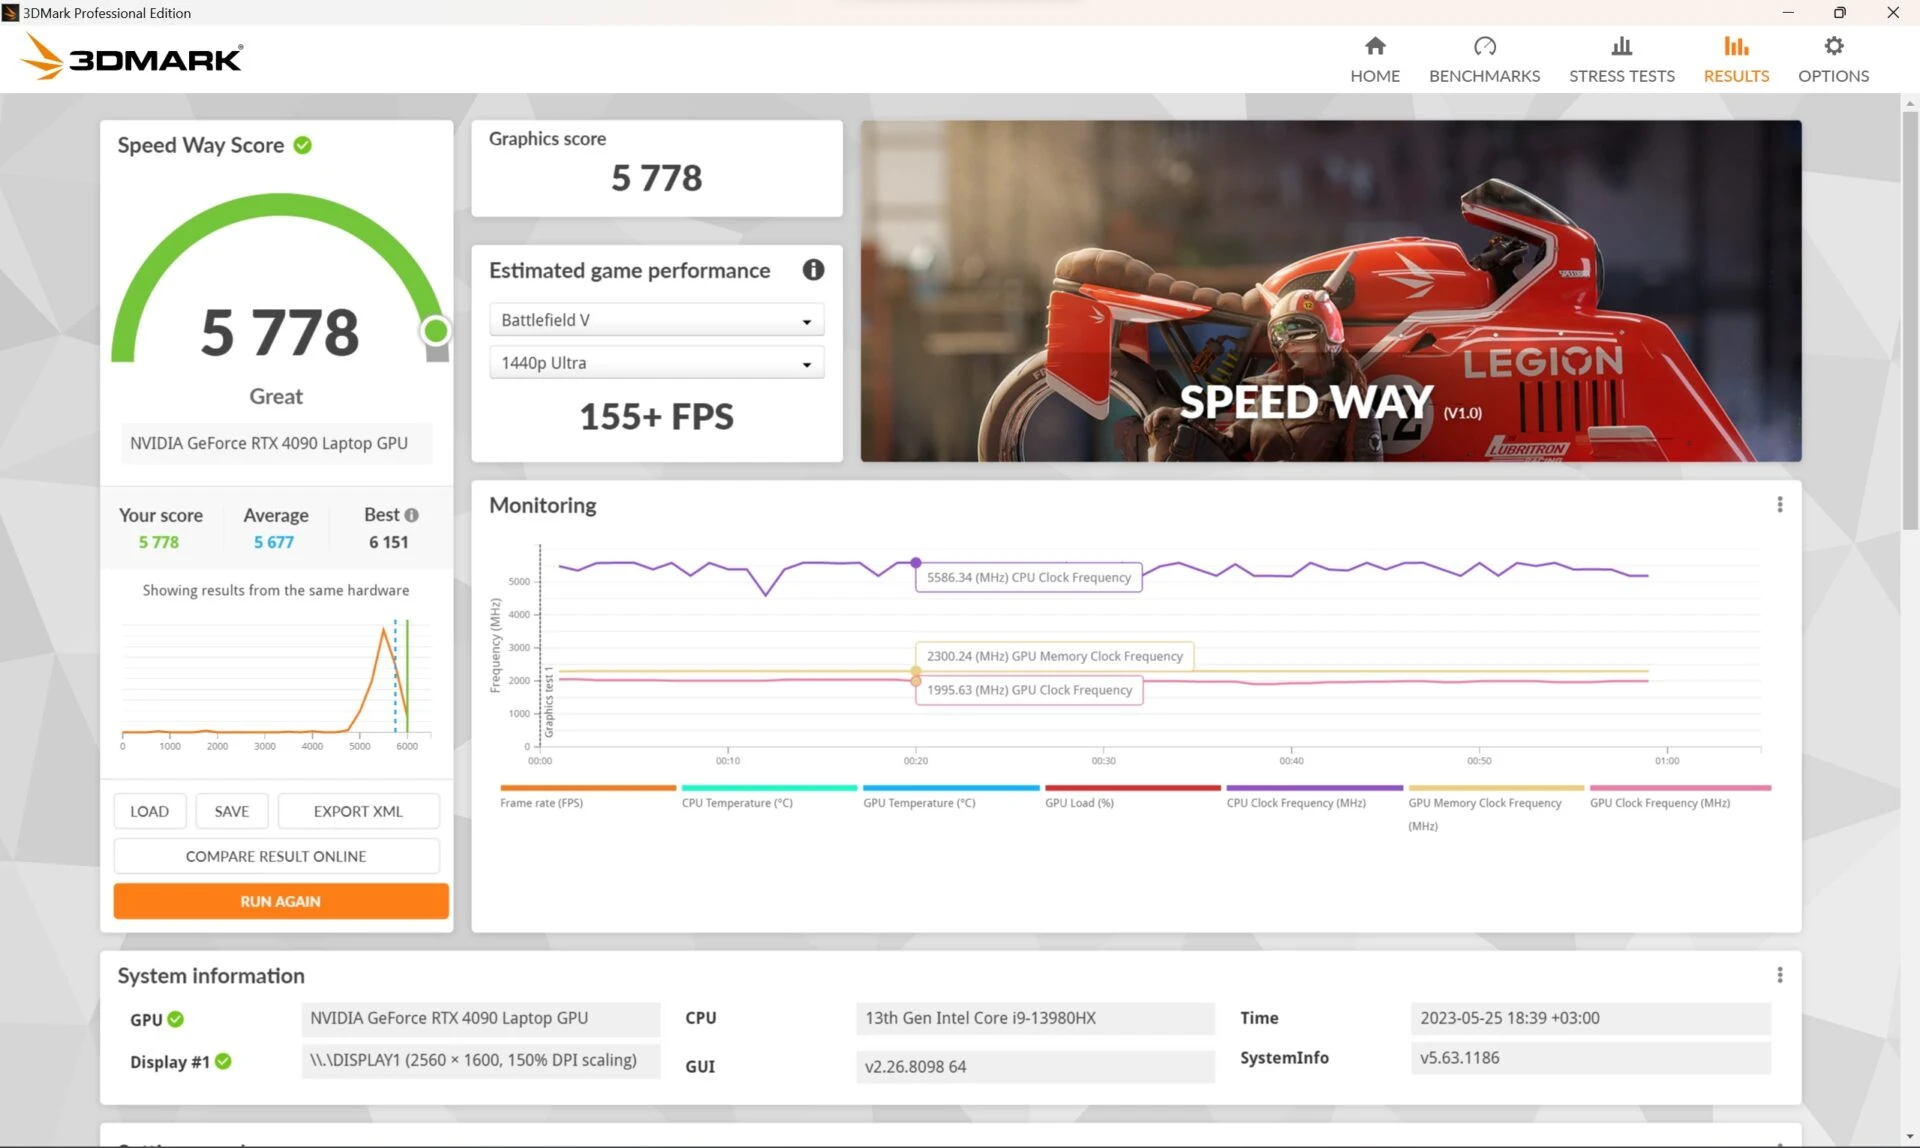Toggle CPU Temperature legend series
1920x1148 pixels.
pyautogui.click(x=769, y=797)
